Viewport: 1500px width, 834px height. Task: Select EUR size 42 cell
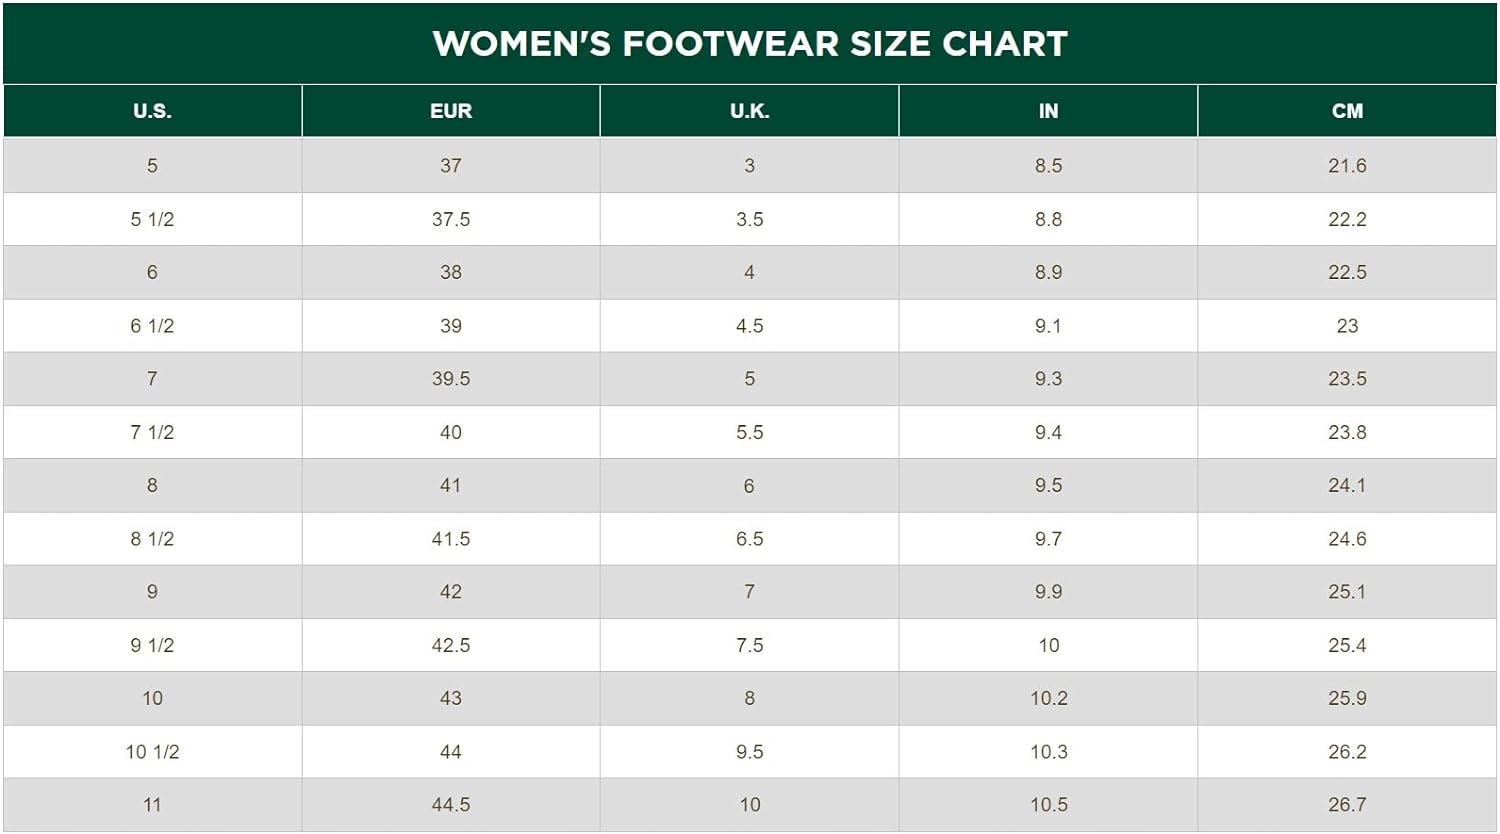pyautogui.click(x=451, y=592)
